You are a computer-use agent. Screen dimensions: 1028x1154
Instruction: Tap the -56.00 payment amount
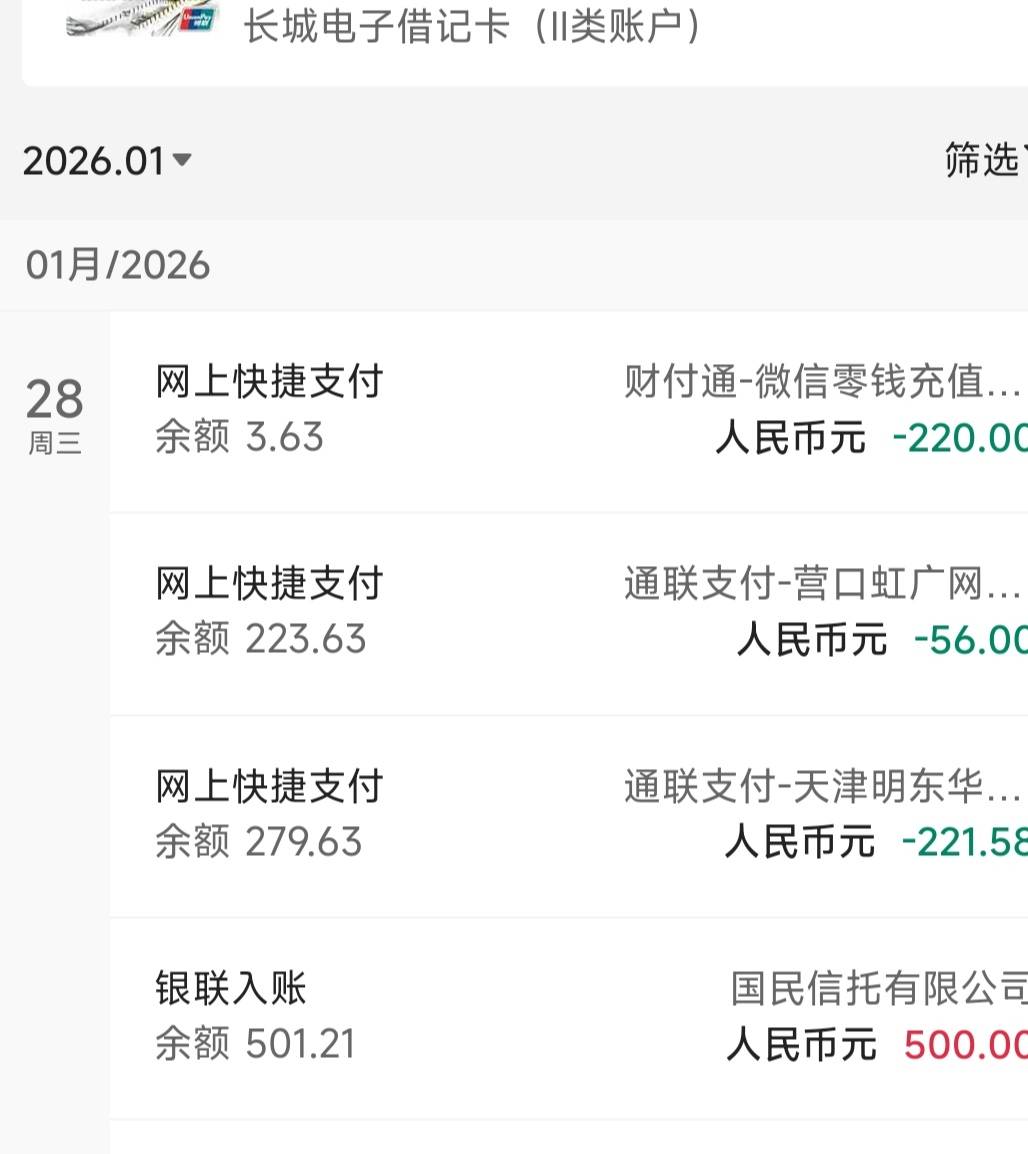[x=970, y=640]
